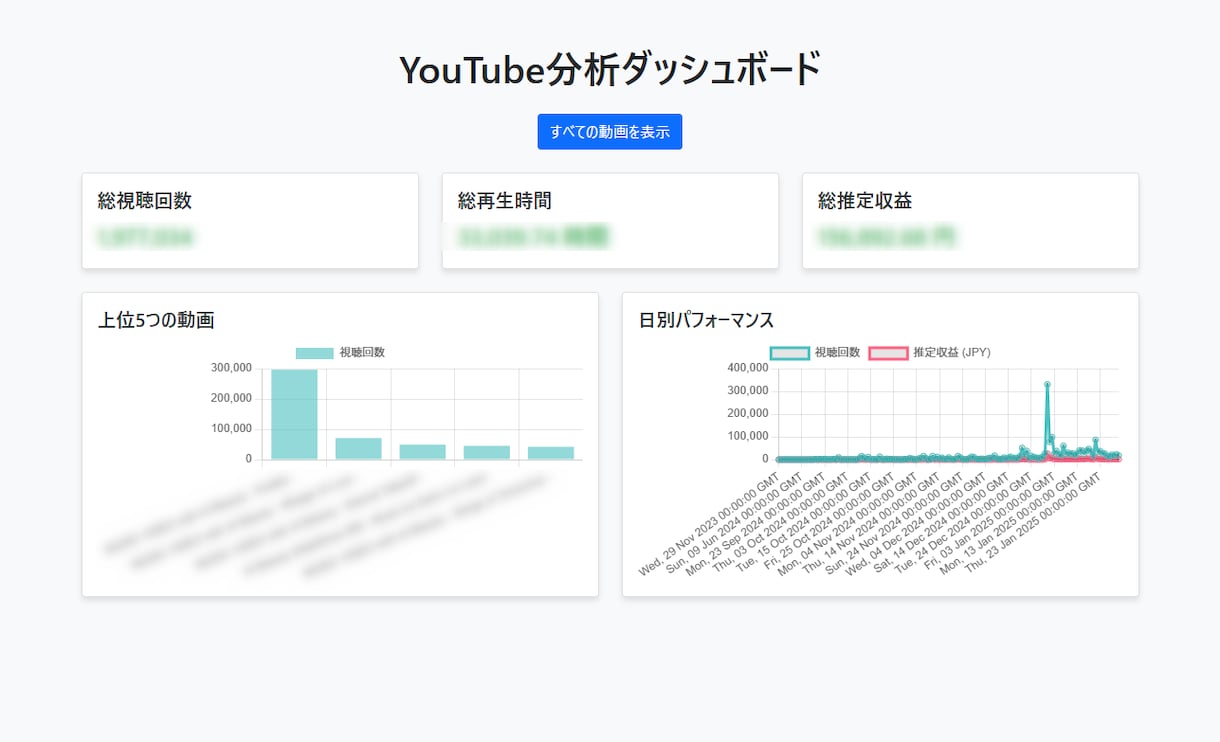This screenshot has height=742, width=1220.
Task: Click the tallest bar in top videos chart
Action: tap(294, 414)
